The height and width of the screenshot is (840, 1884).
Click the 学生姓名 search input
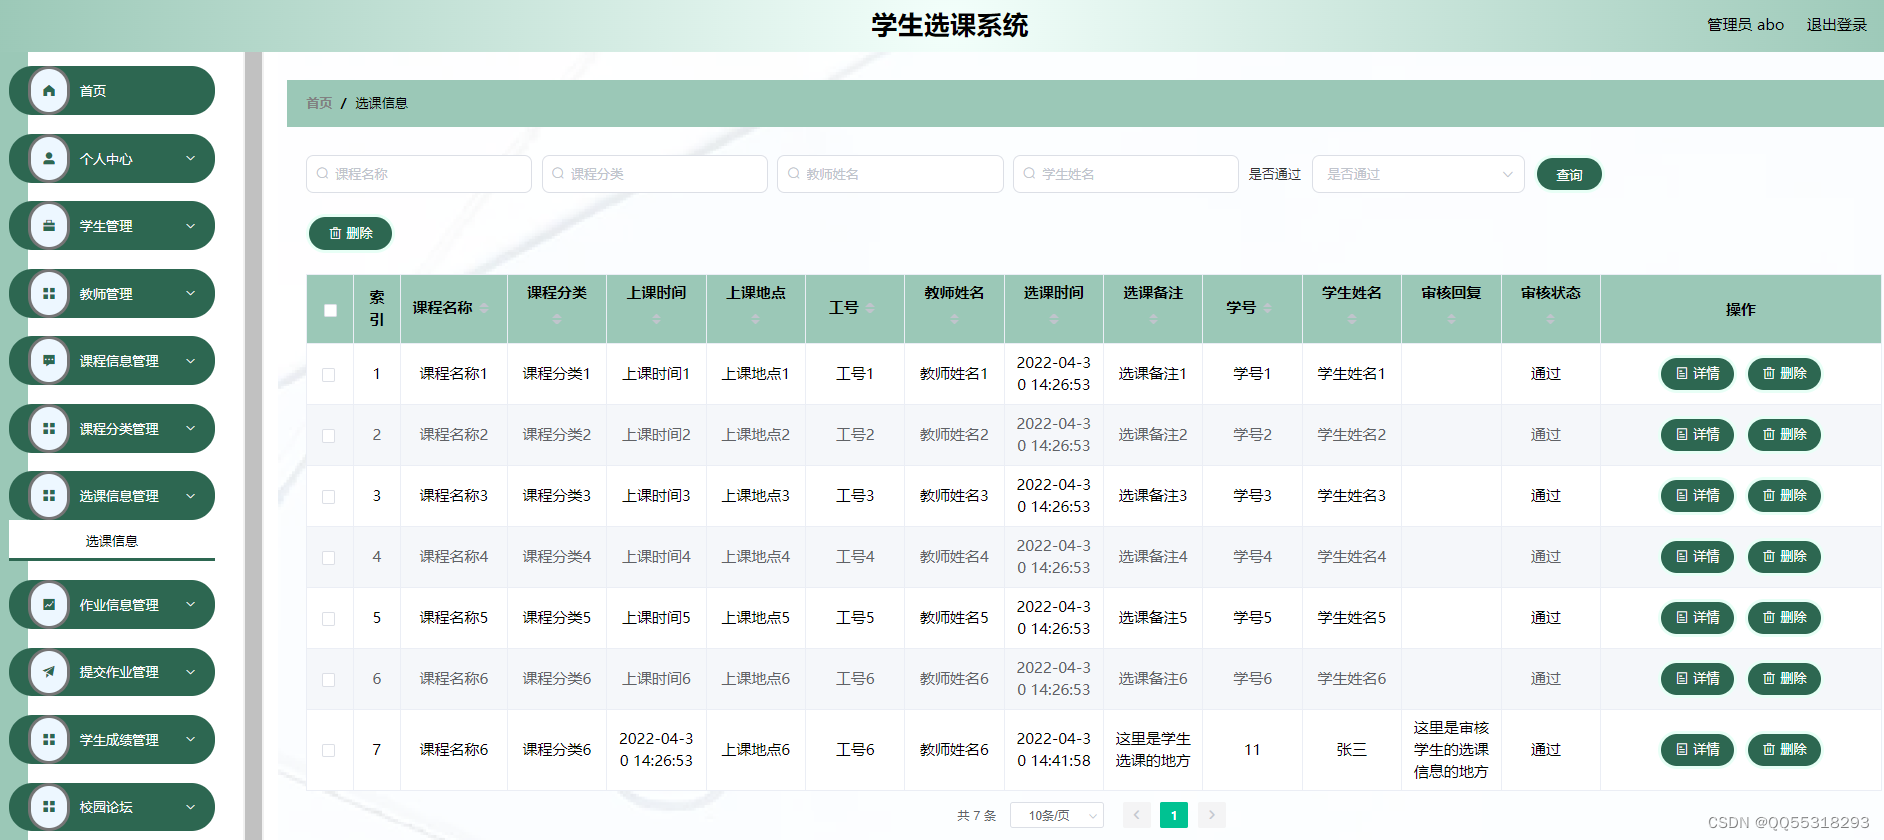tap(1126, 174)
